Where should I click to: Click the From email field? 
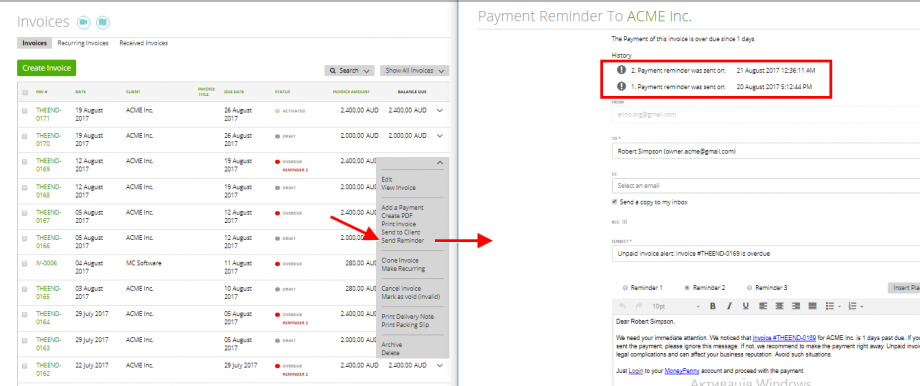765,115
